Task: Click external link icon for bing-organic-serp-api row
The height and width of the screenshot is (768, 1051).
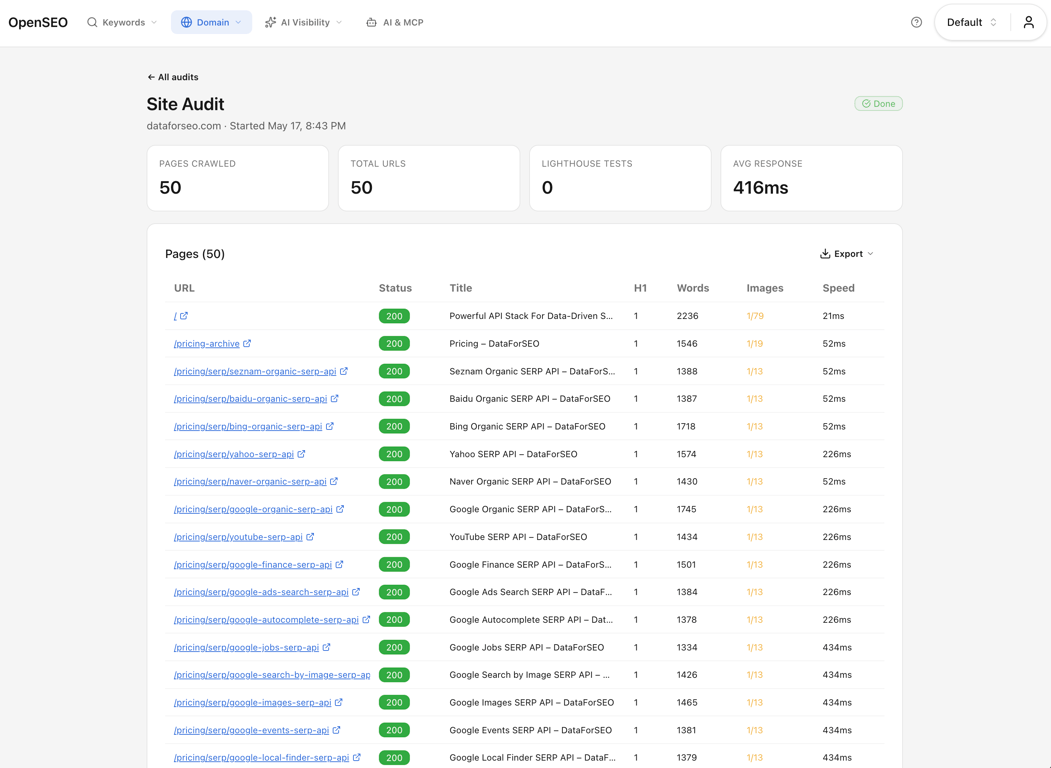Action: point(330,426)
